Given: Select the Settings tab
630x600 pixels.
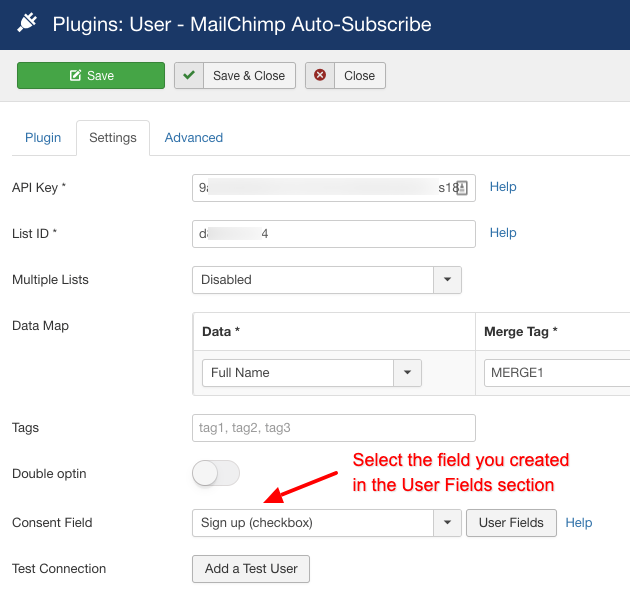Looking at the screenshot, I should pyautogui.click(x=113, y=138).
